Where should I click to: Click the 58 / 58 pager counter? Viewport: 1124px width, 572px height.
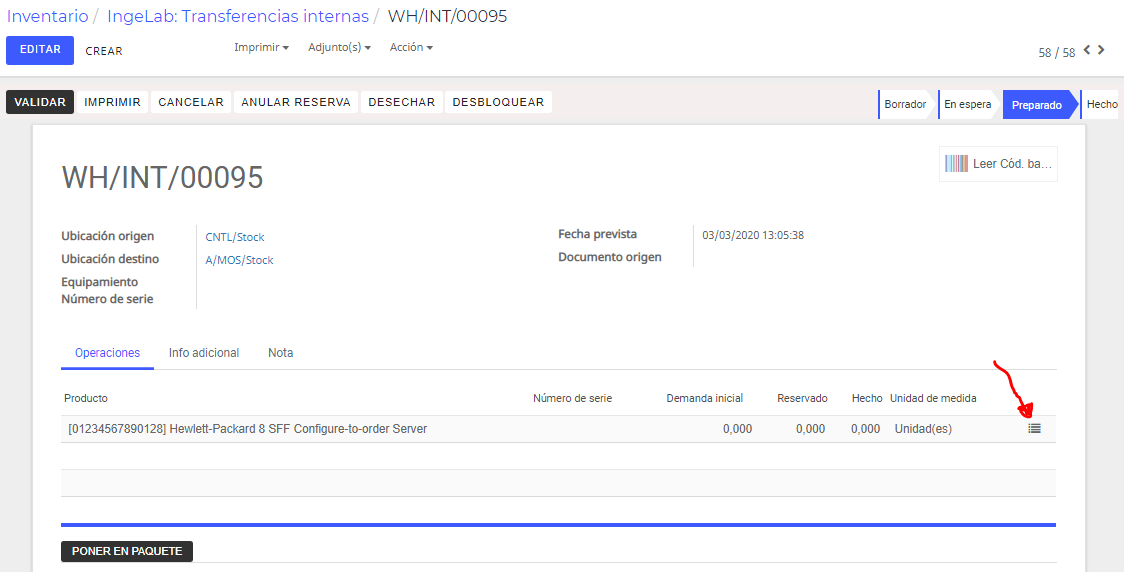click(1057, 52)
